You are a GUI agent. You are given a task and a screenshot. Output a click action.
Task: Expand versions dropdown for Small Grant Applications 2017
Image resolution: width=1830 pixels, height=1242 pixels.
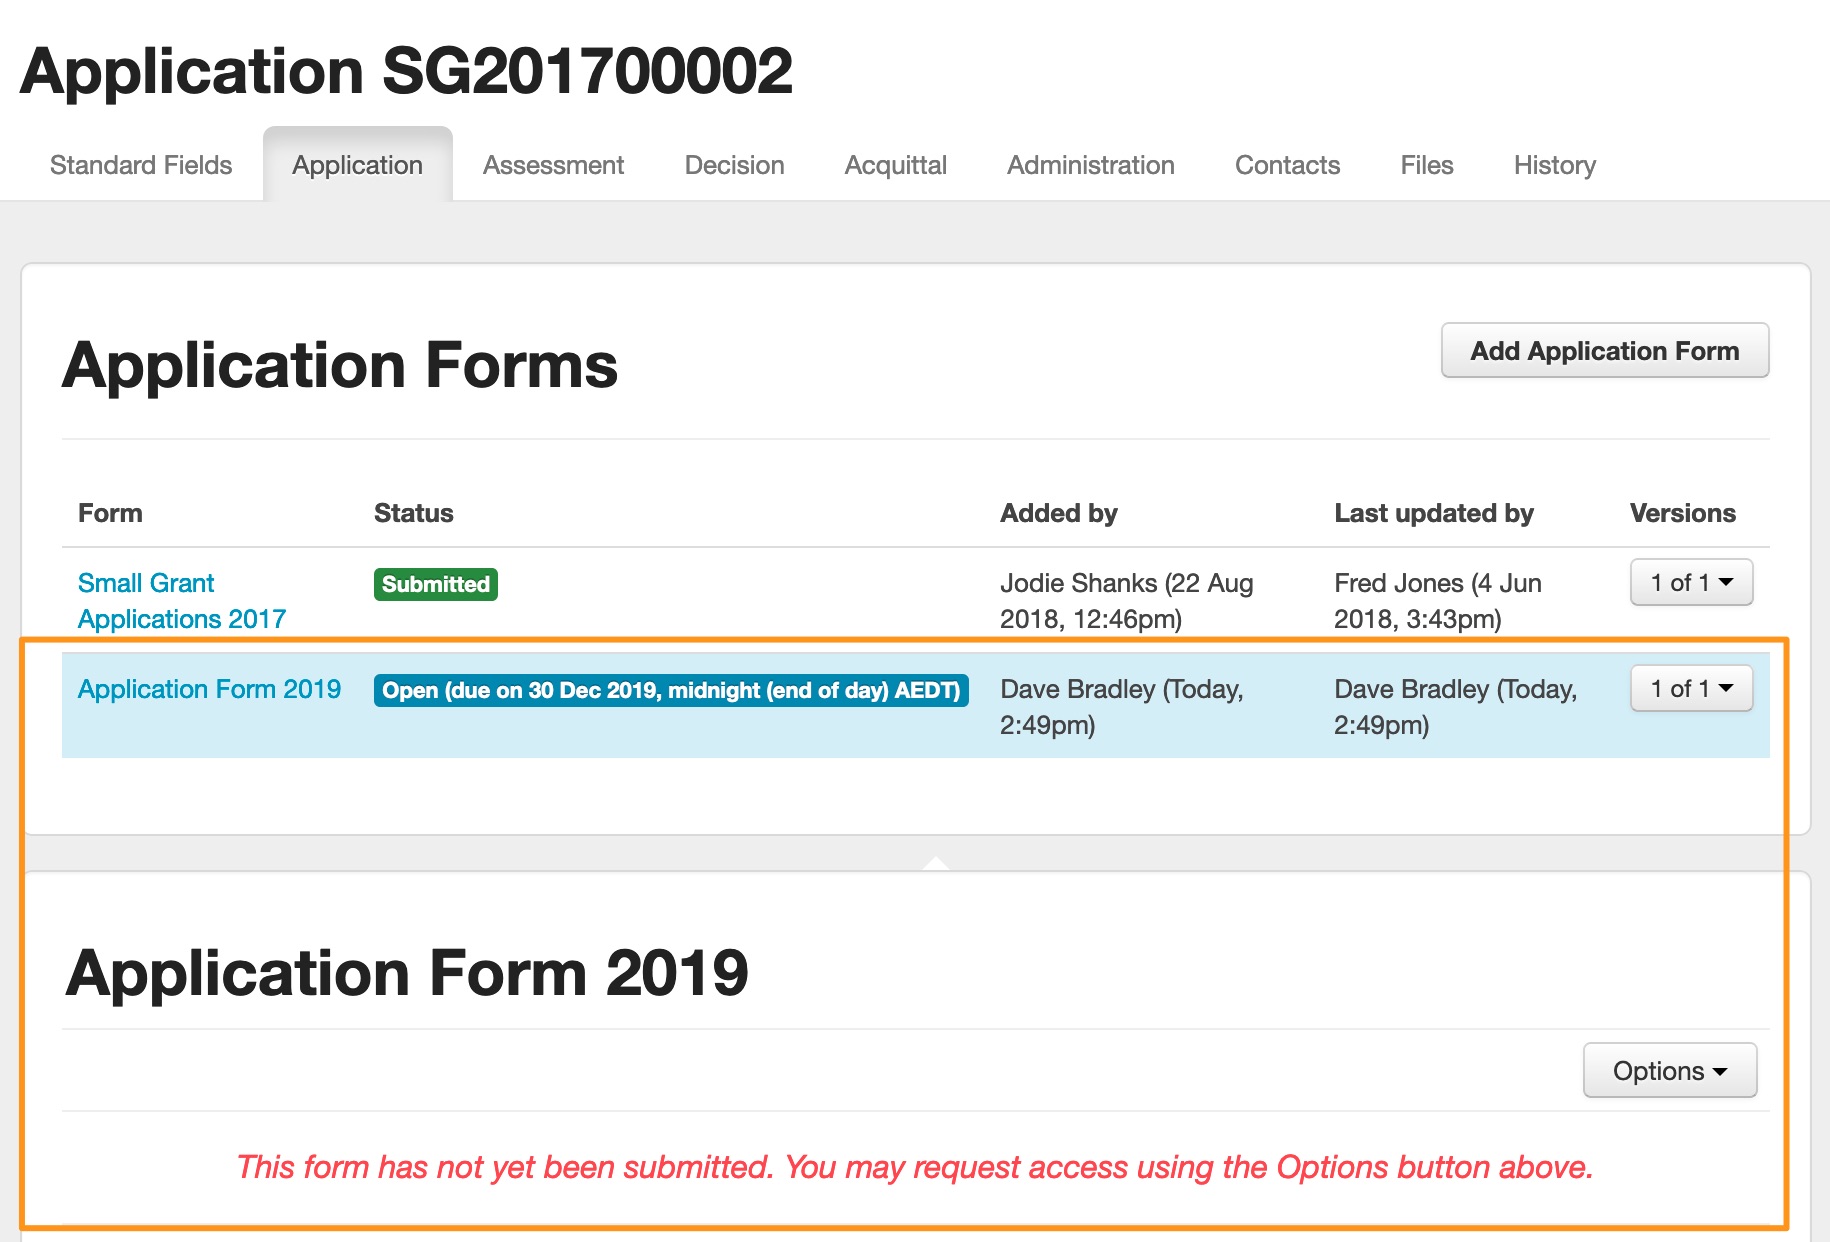click(1691, 582)
